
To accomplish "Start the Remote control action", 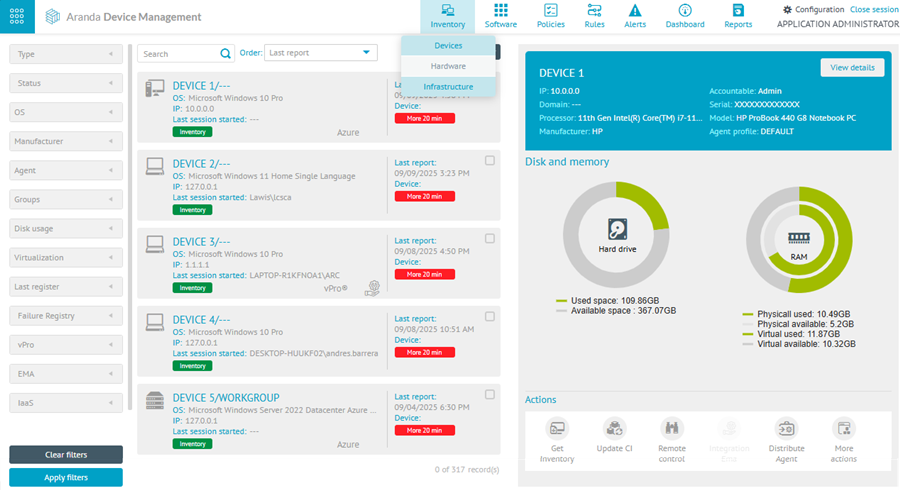I will 672,429.
